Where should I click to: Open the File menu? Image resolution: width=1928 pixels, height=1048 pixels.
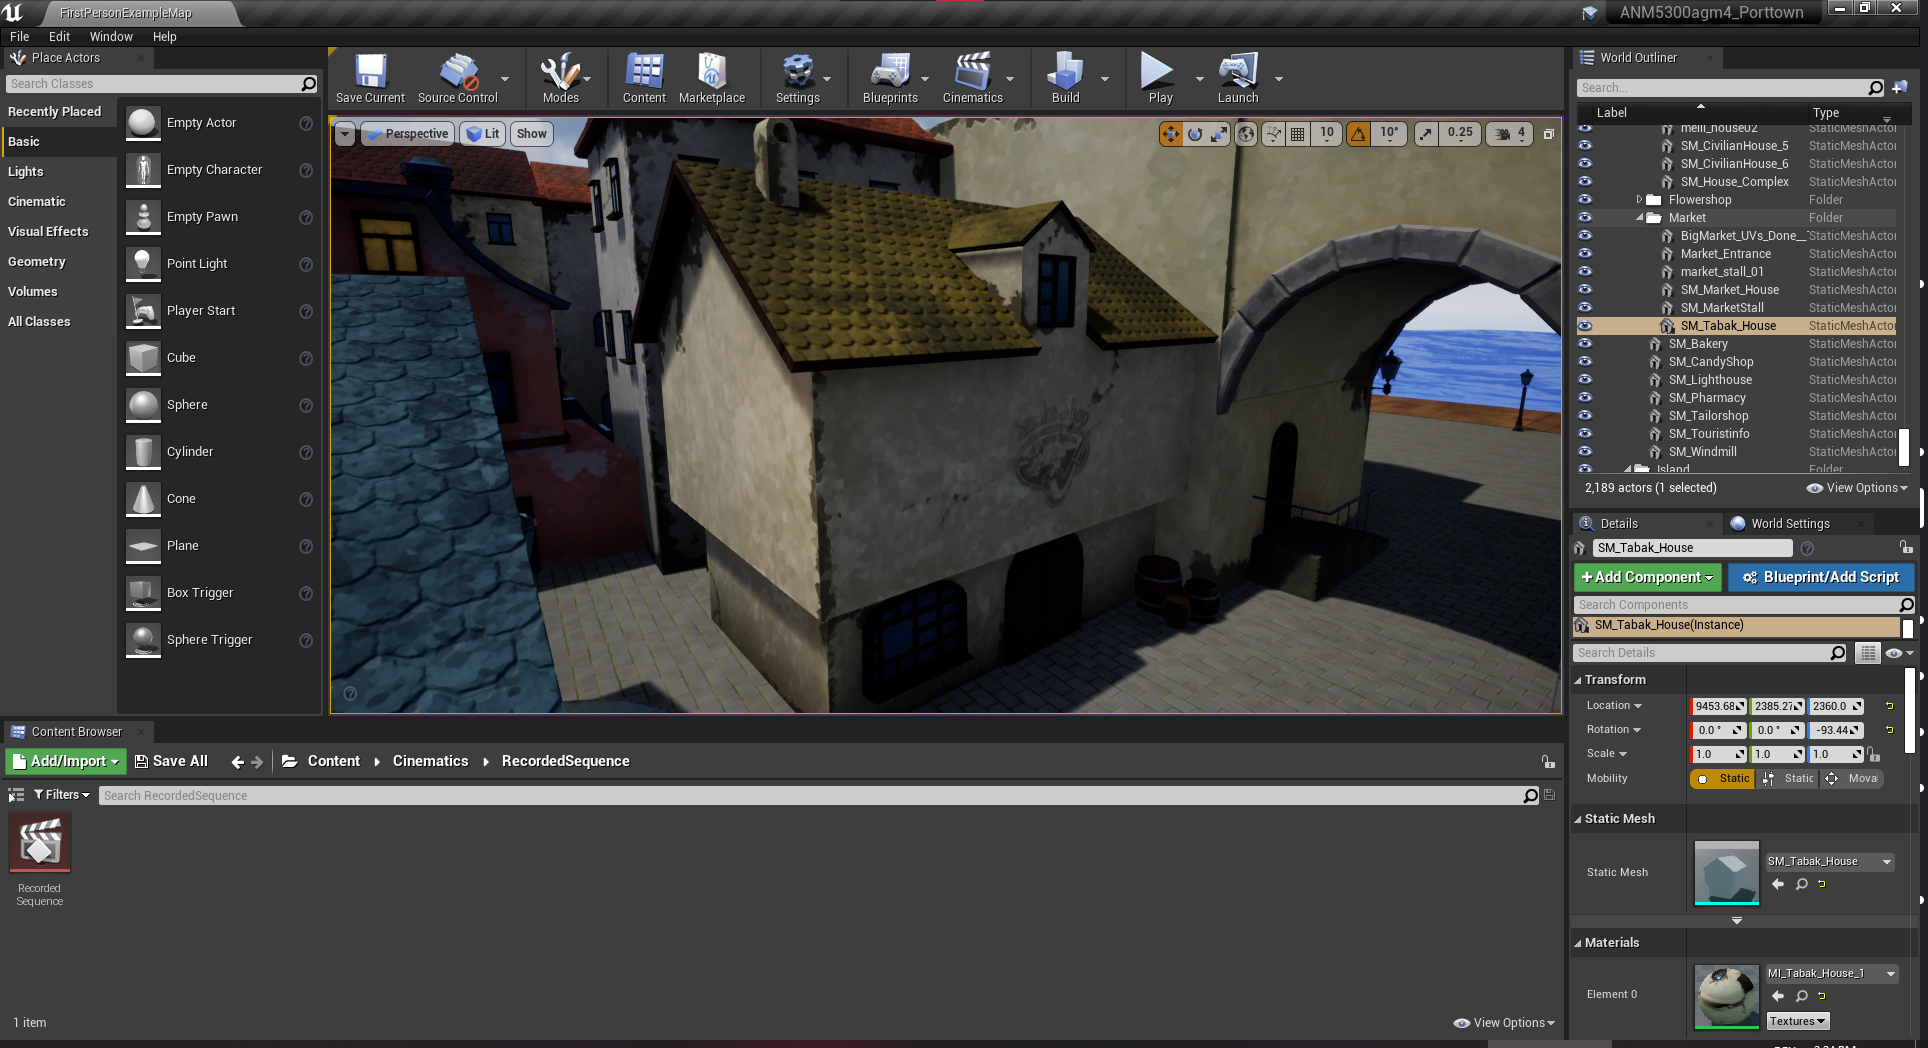pyautogui.click(x=20, y=37)
